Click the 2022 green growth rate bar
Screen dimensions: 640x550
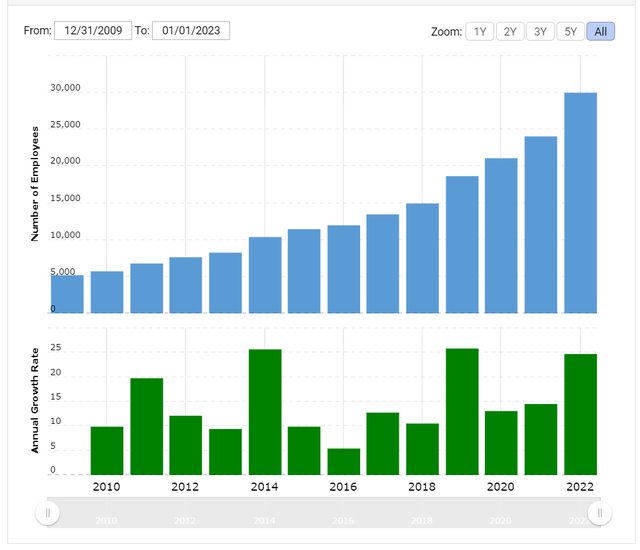pos(580,414)
